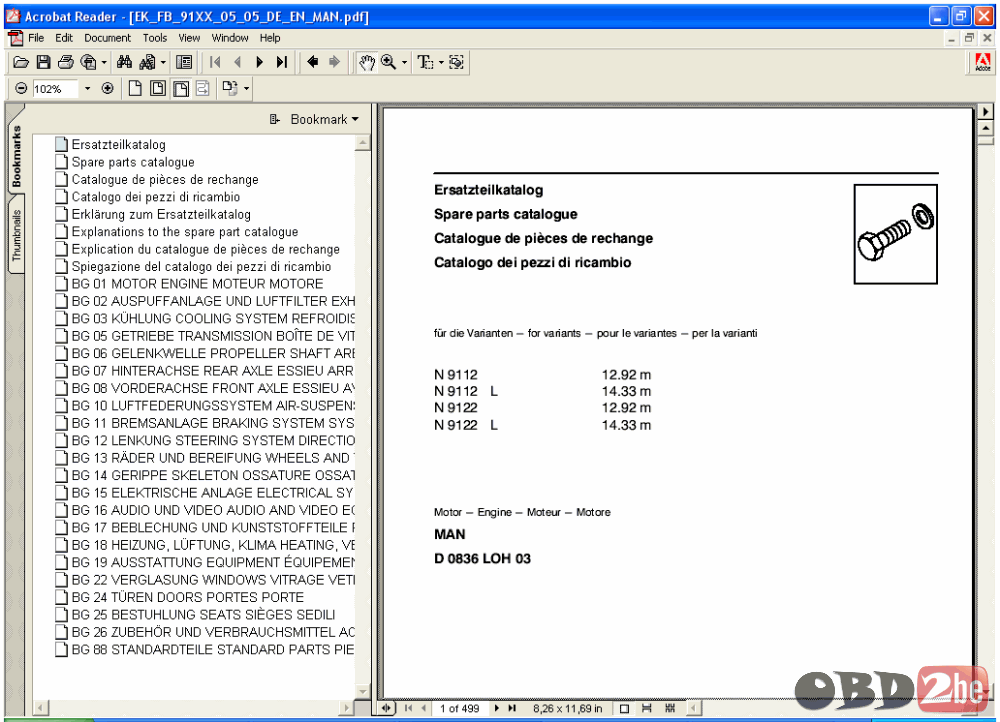
Task: Open the Tools menu
Action: tap(154, 38)
